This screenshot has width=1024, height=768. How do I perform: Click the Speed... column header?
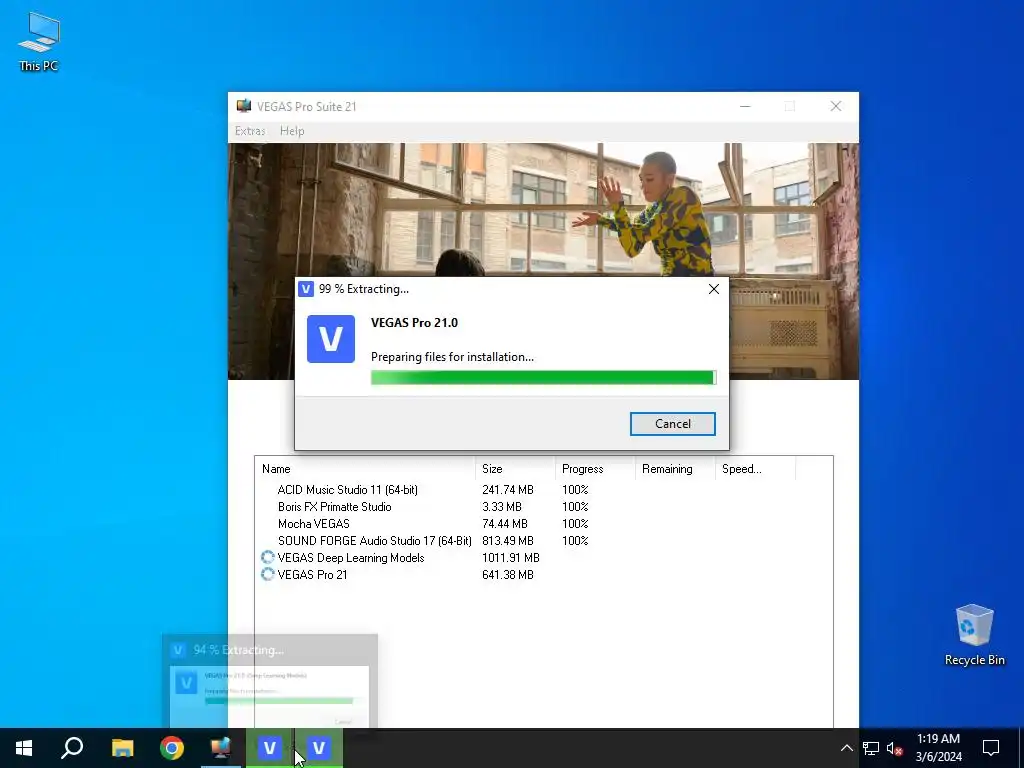pos(755,469)
